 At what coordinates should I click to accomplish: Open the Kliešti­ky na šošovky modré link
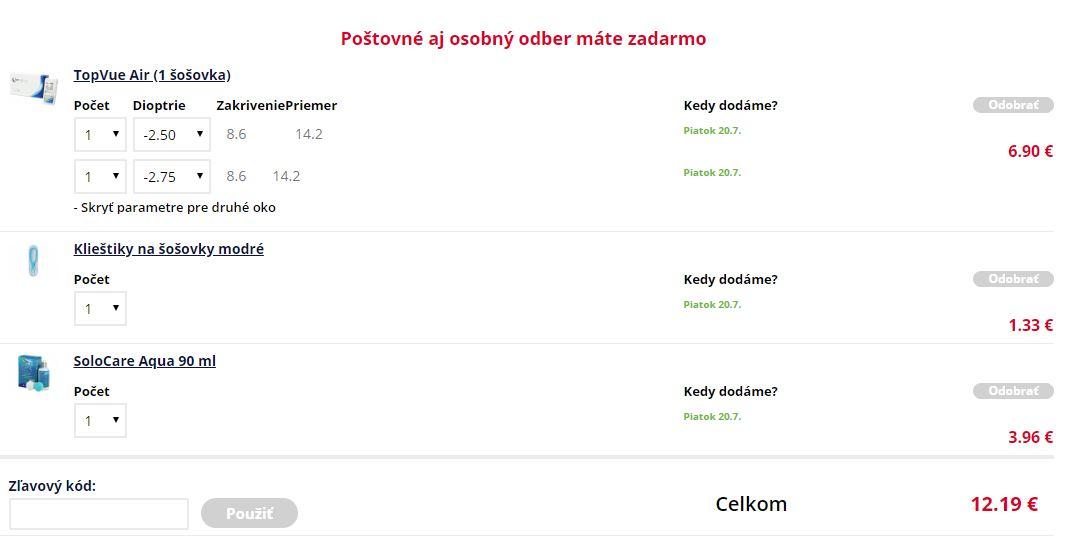[x=168, y=249]
